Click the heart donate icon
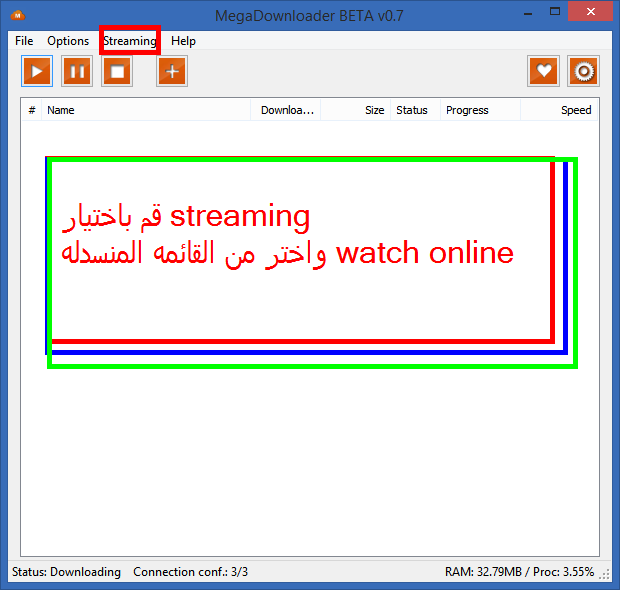Image resolution: width=620 pixels, height=590 pixels. 543,71
